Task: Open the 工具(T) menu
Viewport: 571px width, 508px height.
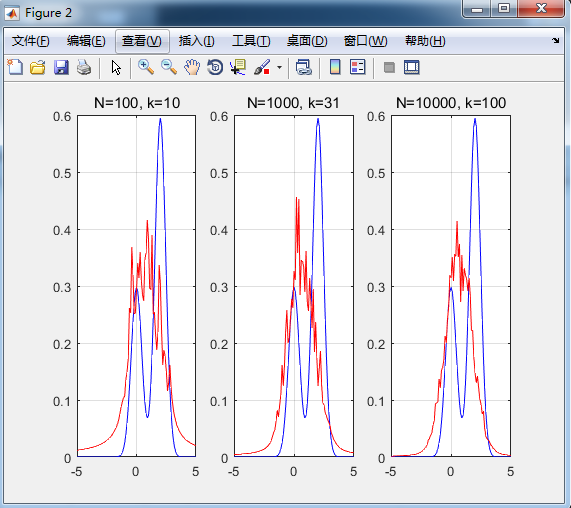Action: (251, 41)
